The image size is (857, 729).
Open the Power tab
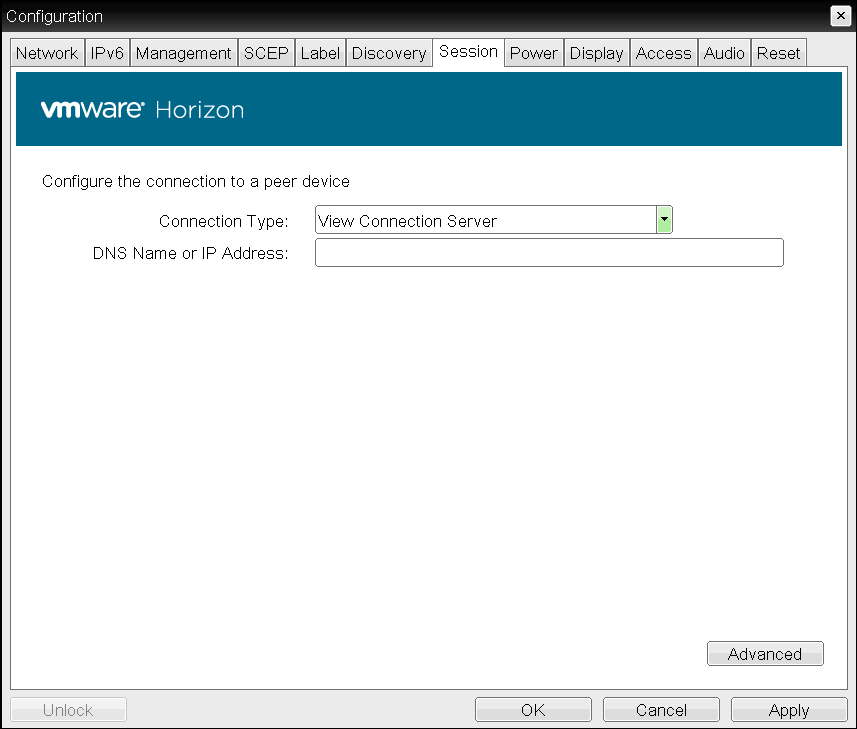coord(534,53)
